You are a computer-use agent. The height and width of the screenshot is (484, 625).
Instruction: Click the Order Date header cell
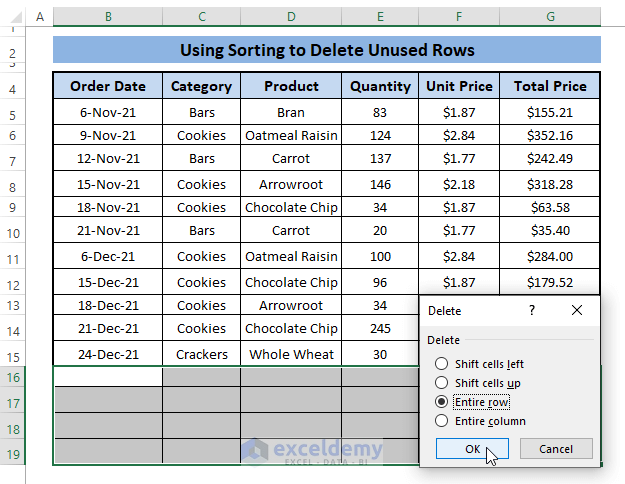coord(108,86)
